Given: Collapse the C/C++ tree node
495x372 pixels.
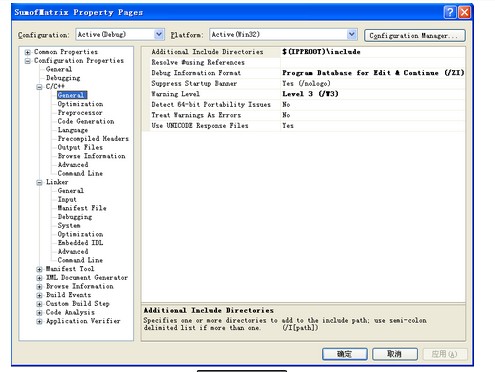Looking at the screenshot, I should 39,87.
